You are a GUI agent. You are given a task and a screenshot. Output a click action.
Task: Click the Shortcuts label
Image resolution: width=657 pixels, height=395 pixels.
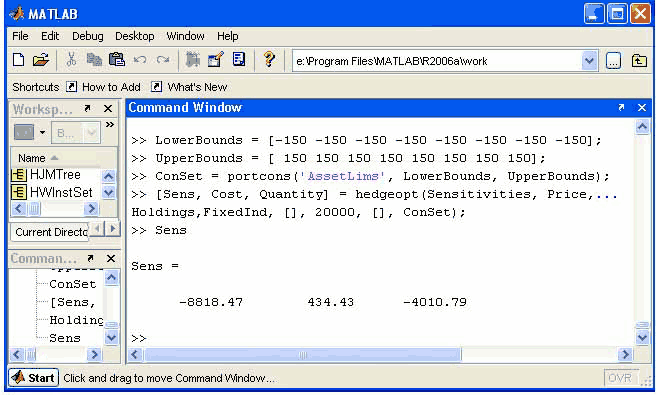36,87
